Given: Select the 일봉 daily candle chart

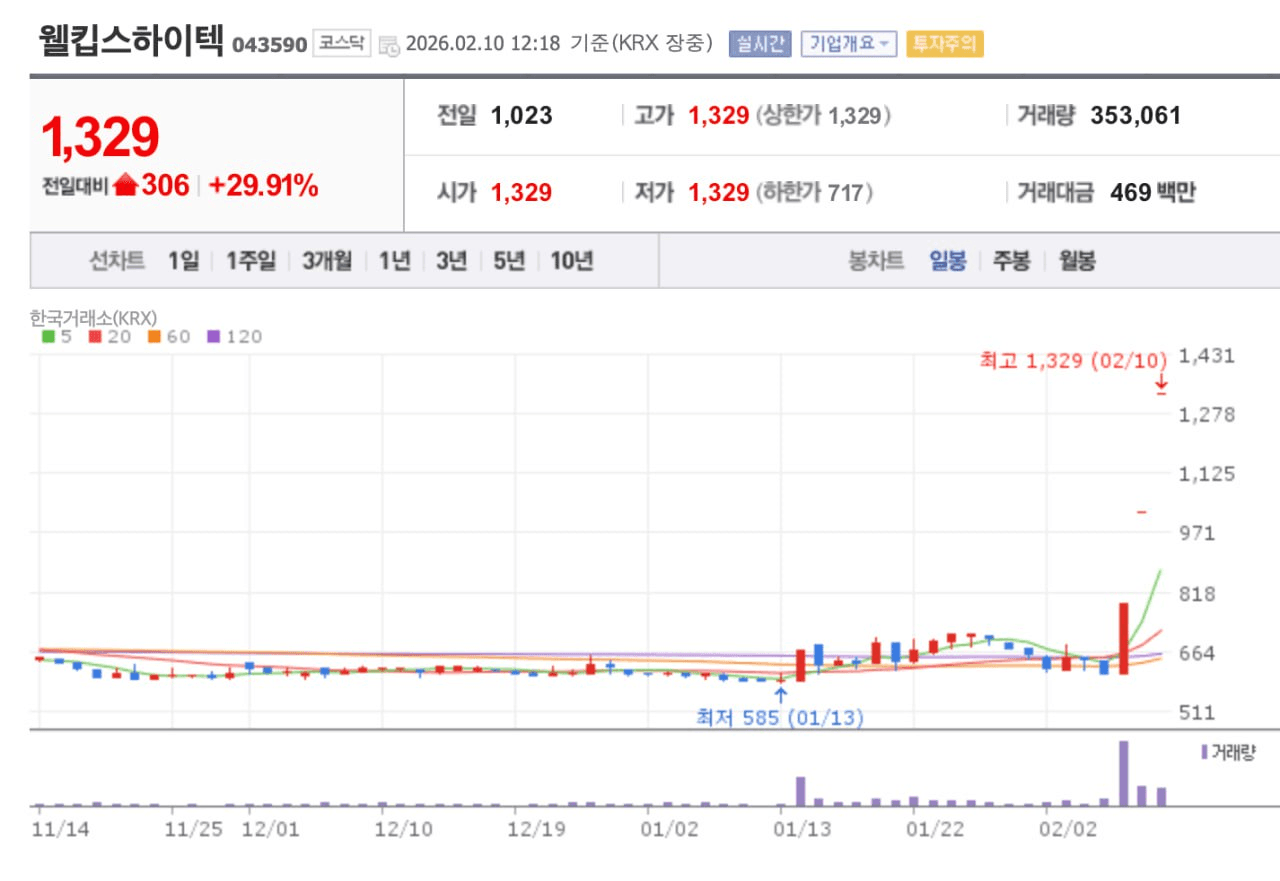Looking at the screenshot, I should click(x=947, y=261).
